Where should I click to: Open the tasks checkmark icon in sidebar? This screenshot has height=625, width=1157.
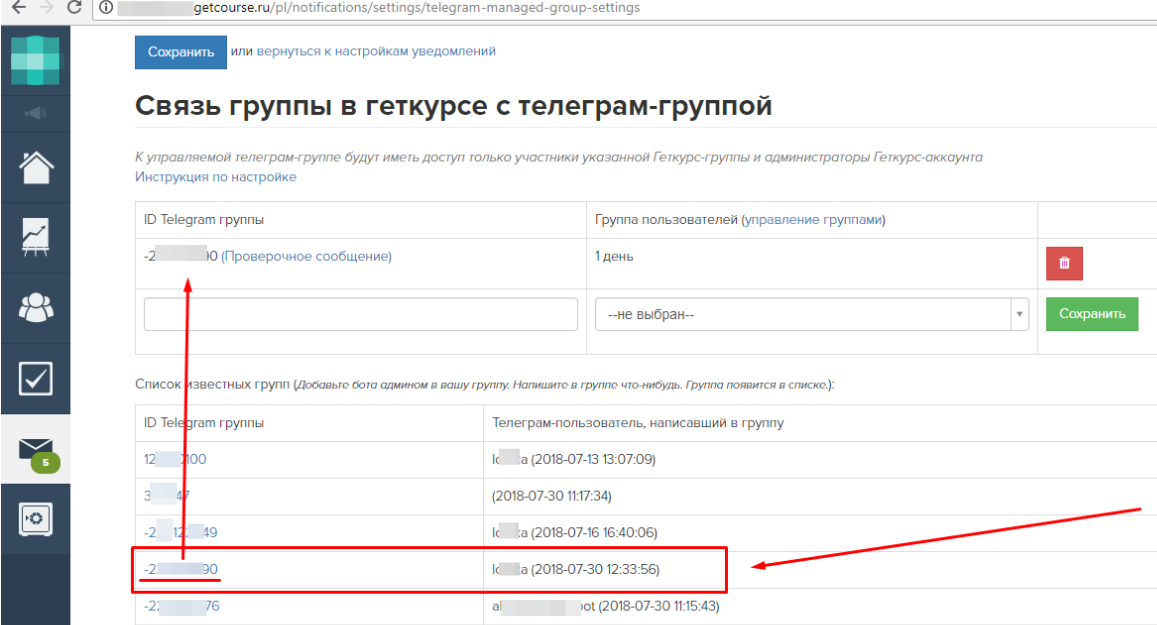[x=35, y=379]
